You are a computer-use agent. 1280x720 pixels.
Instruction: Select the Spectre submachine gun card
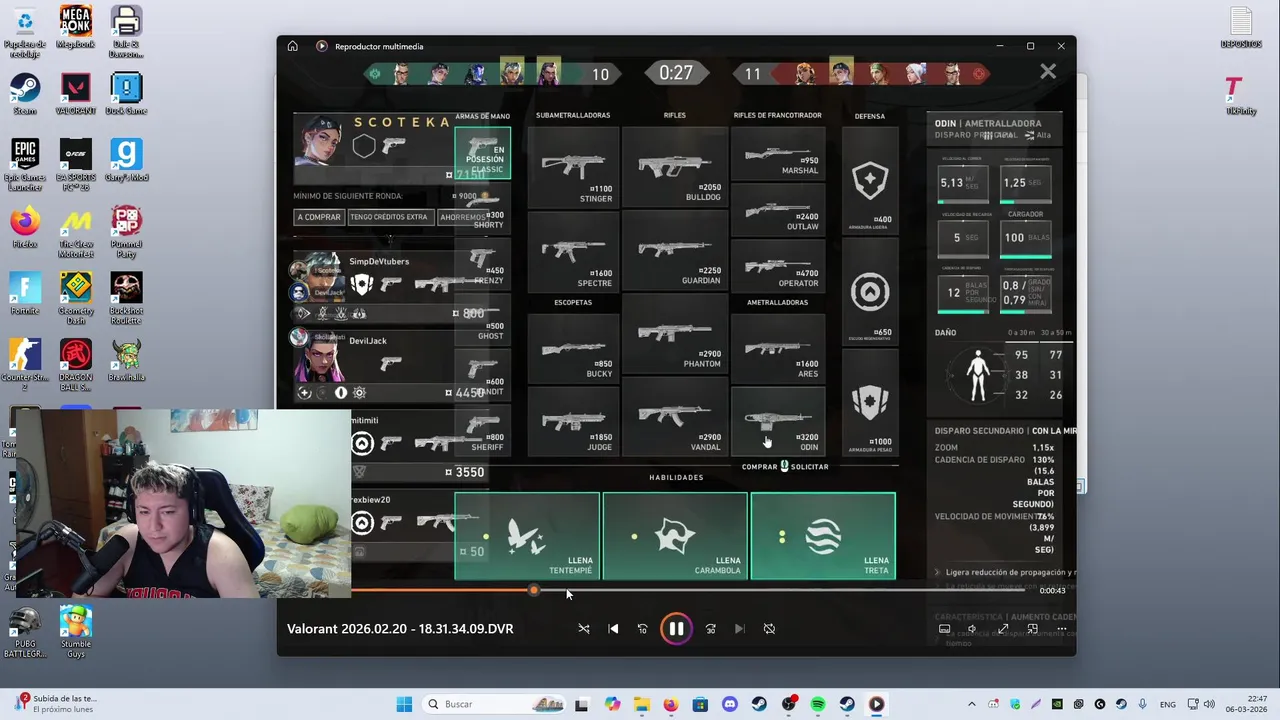(x=572, y=253)
